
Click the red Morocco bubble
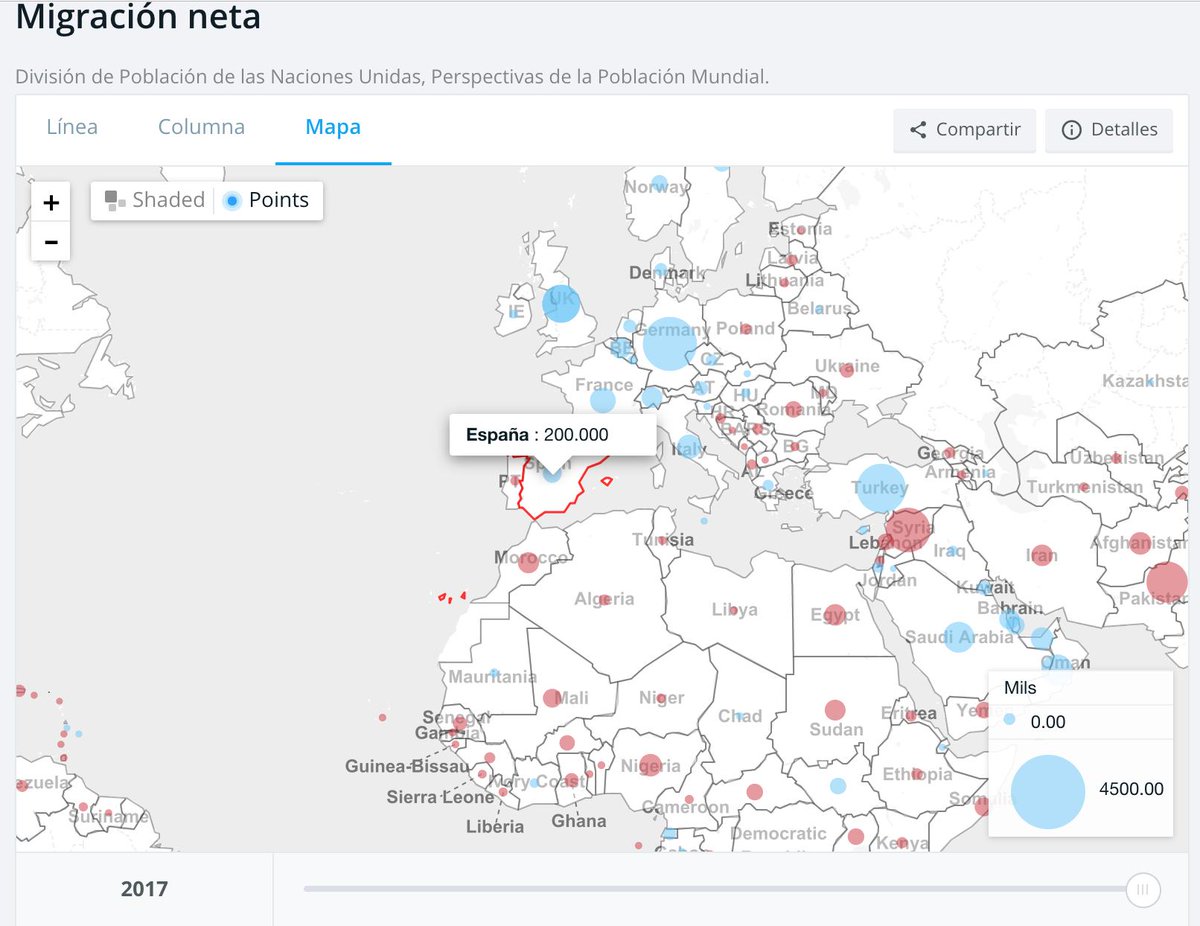529,561
